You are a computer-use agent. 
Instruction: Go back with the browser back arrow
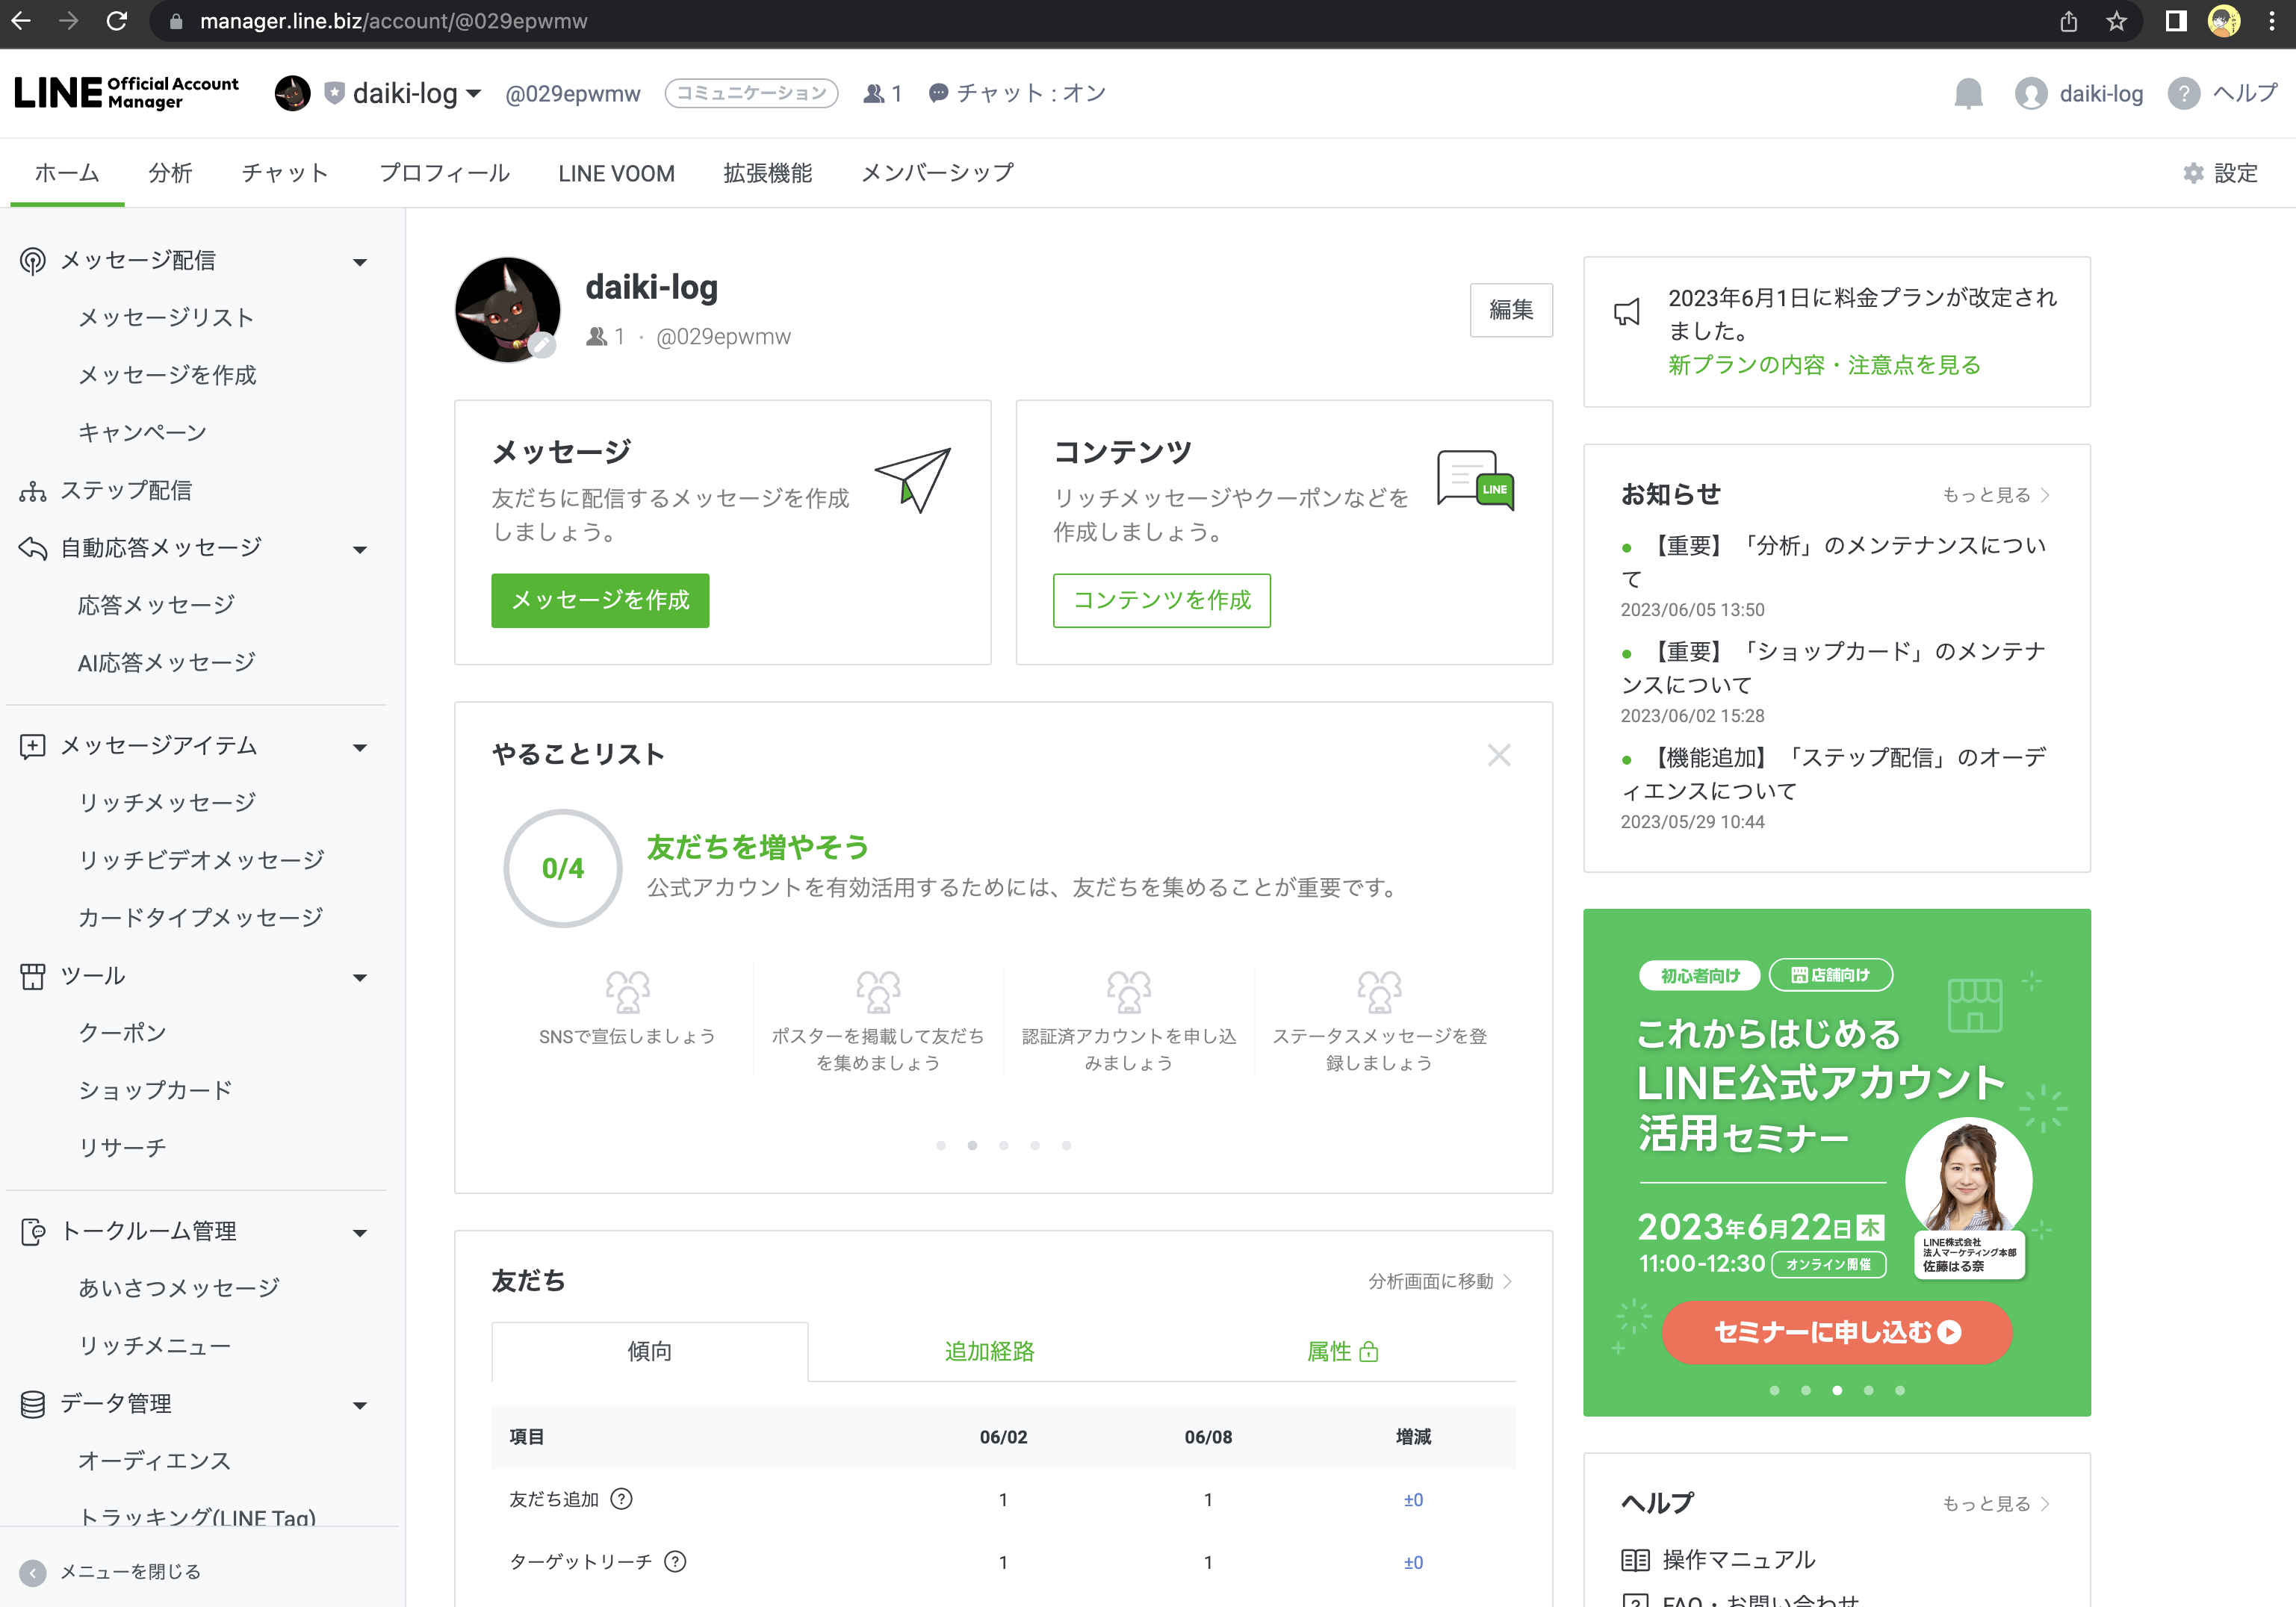click(21, 21)
